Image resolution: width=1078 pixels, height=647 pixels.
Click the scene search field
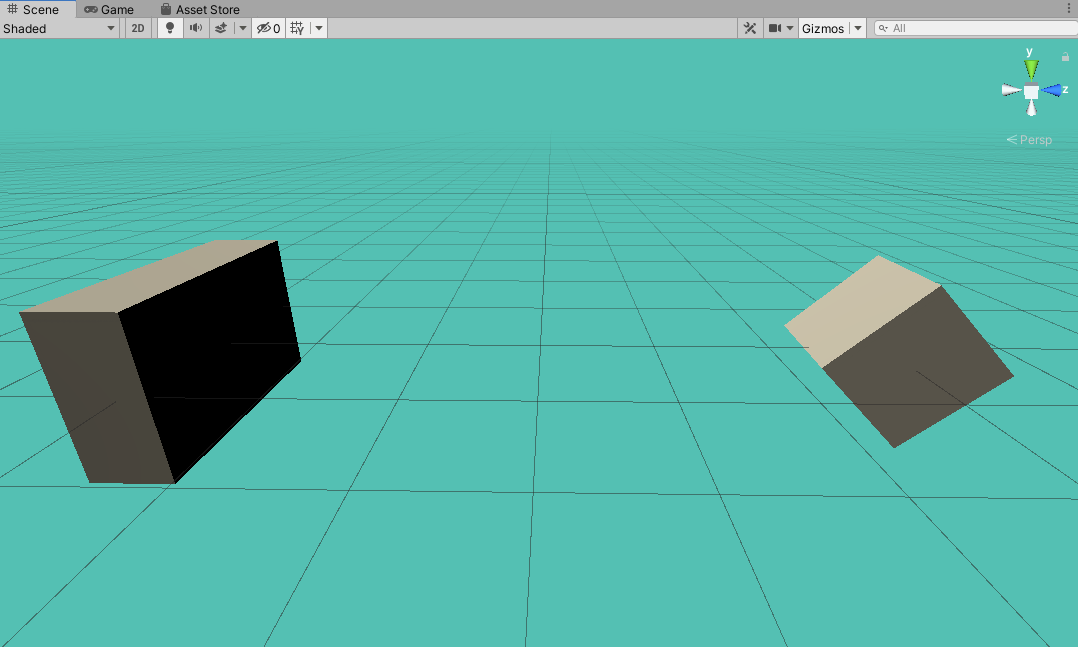pos(976,28)
